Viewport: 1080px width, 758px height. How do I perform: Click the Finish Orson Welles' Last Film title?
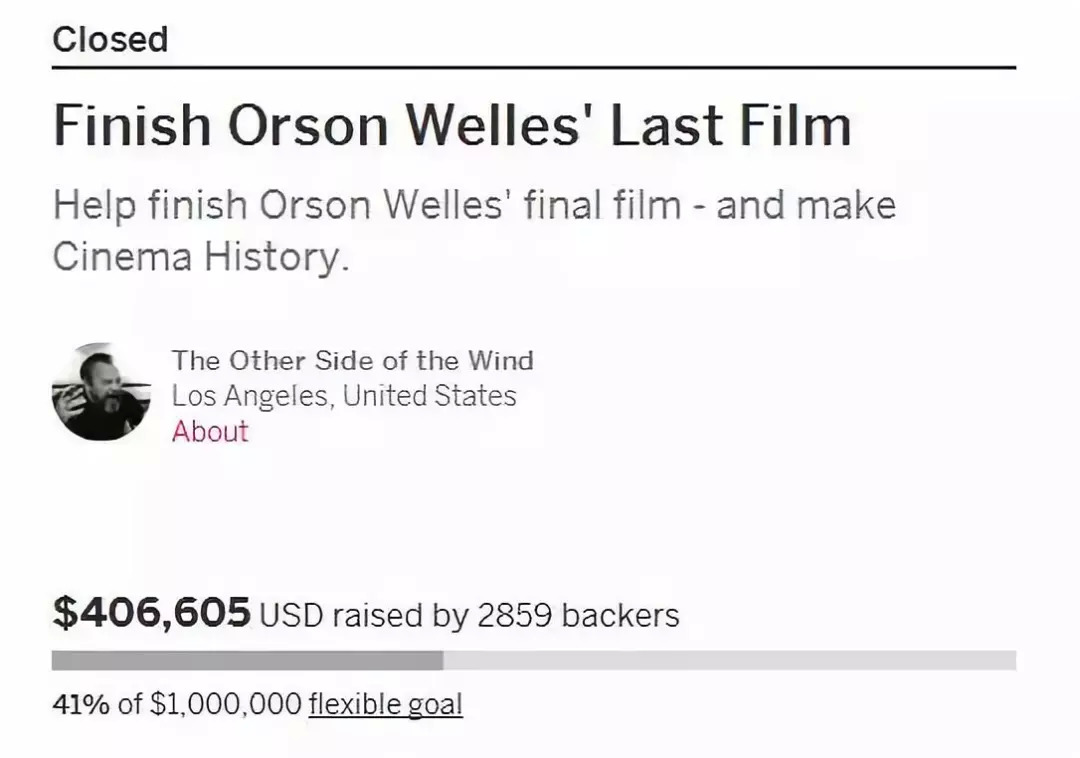[452, 126]
